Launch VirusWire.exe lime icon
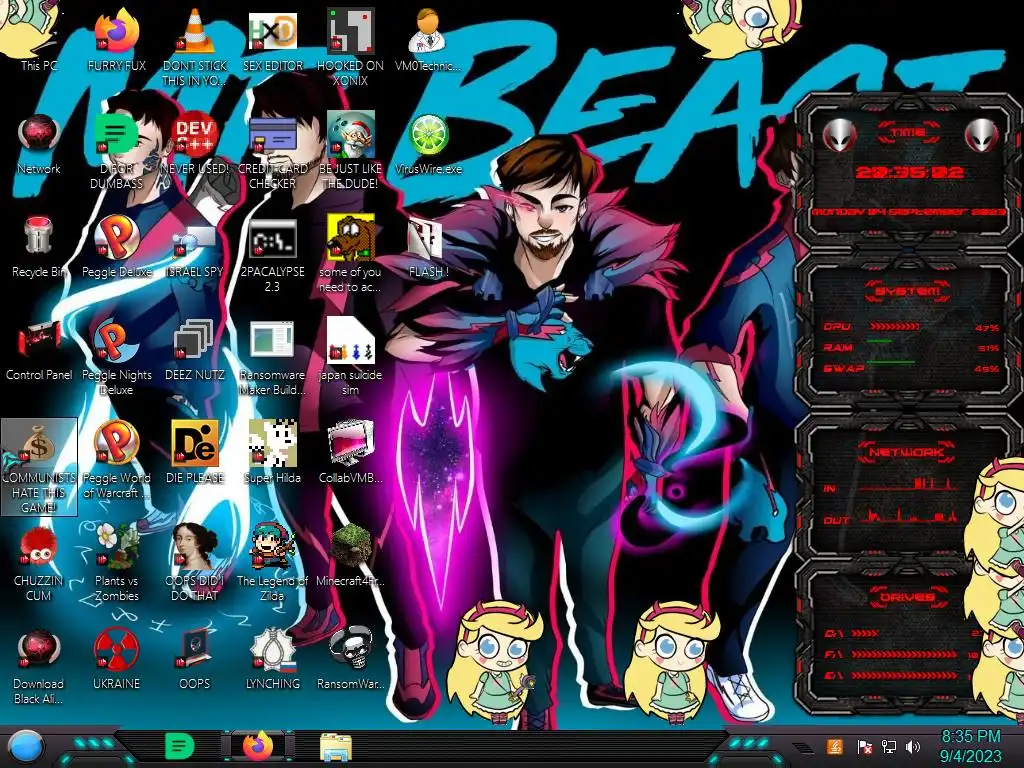 pos(428,135)
